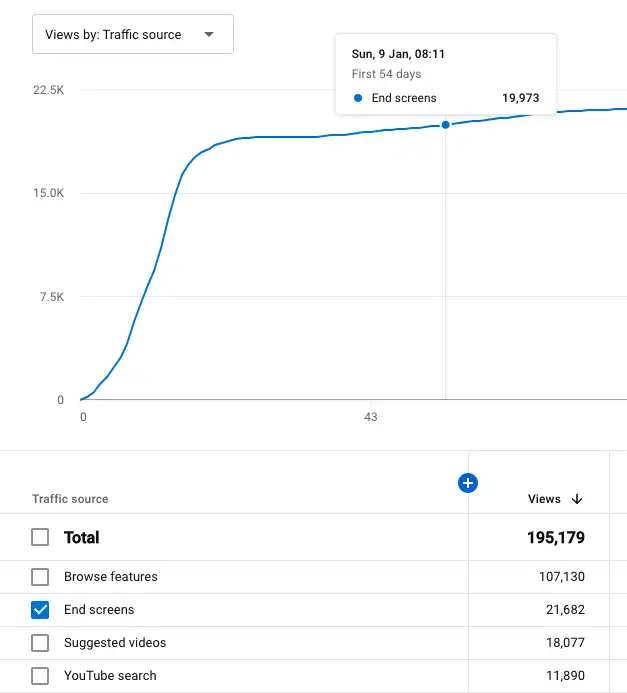Select the YouTube search checkbox
Viewport: 627px width, 693px height.
[x=40, y=676]
